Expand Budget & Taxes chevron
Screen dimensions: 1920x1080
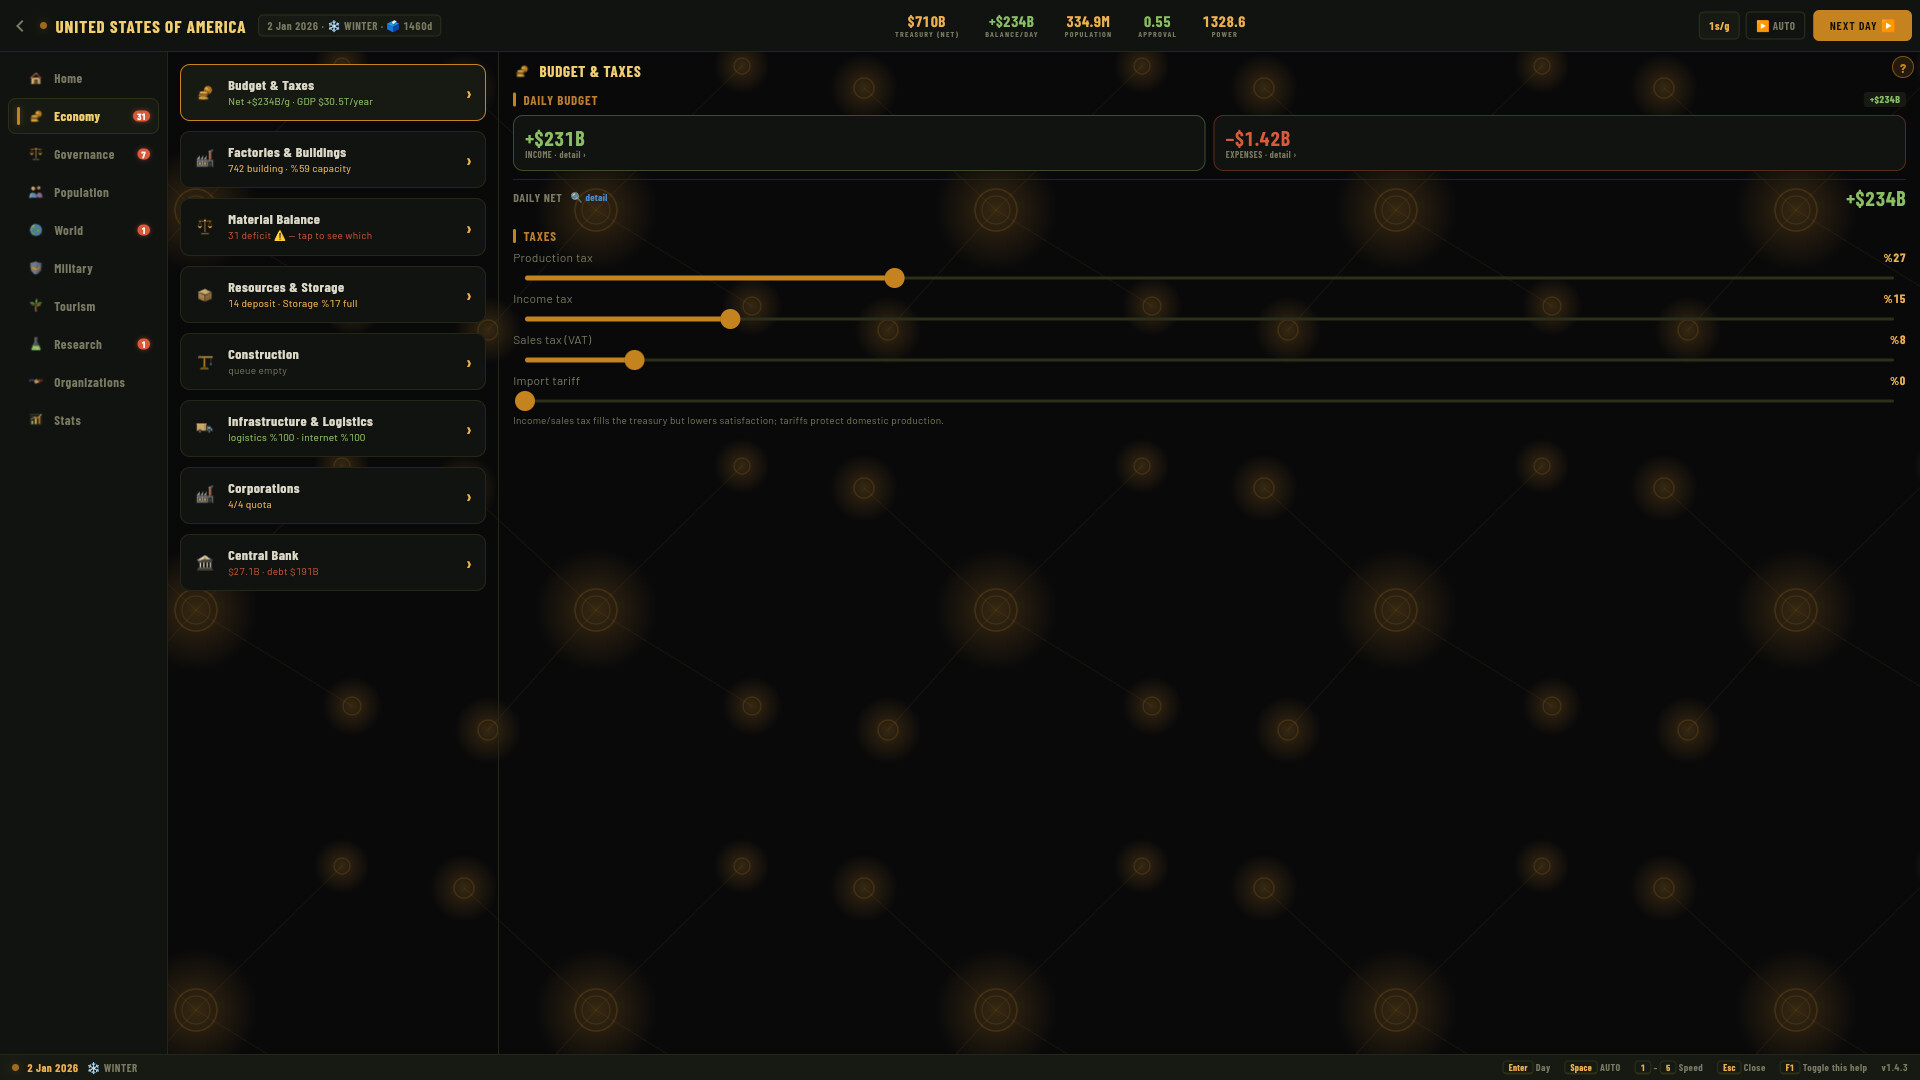pos(469,94)
